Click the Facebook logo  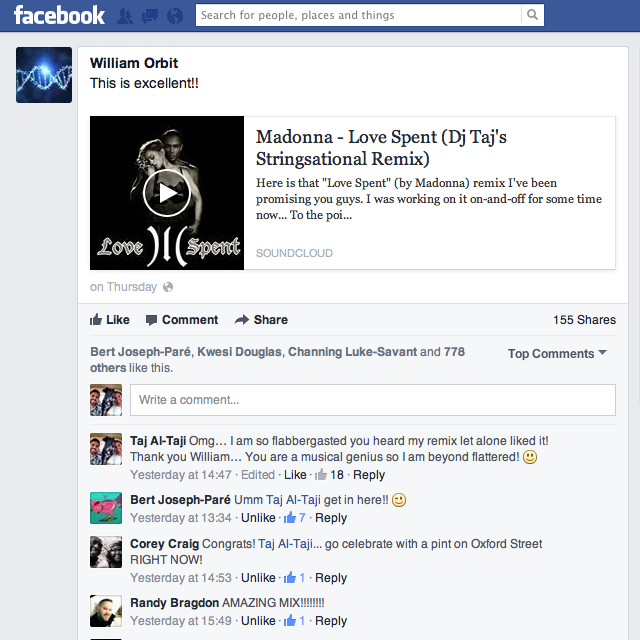(59, 16)
